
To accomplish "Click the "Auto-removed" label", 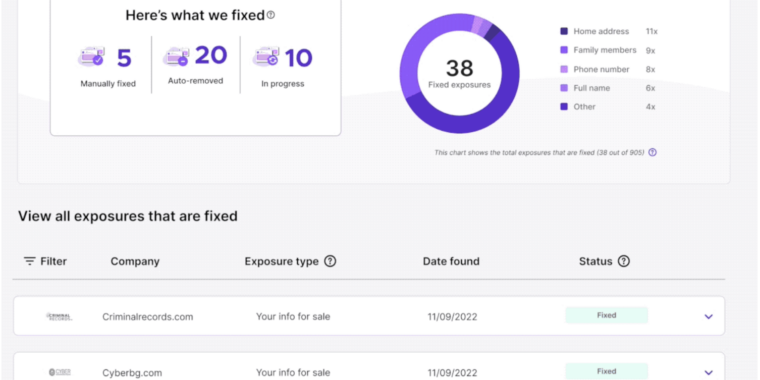I will pos(195,81).
